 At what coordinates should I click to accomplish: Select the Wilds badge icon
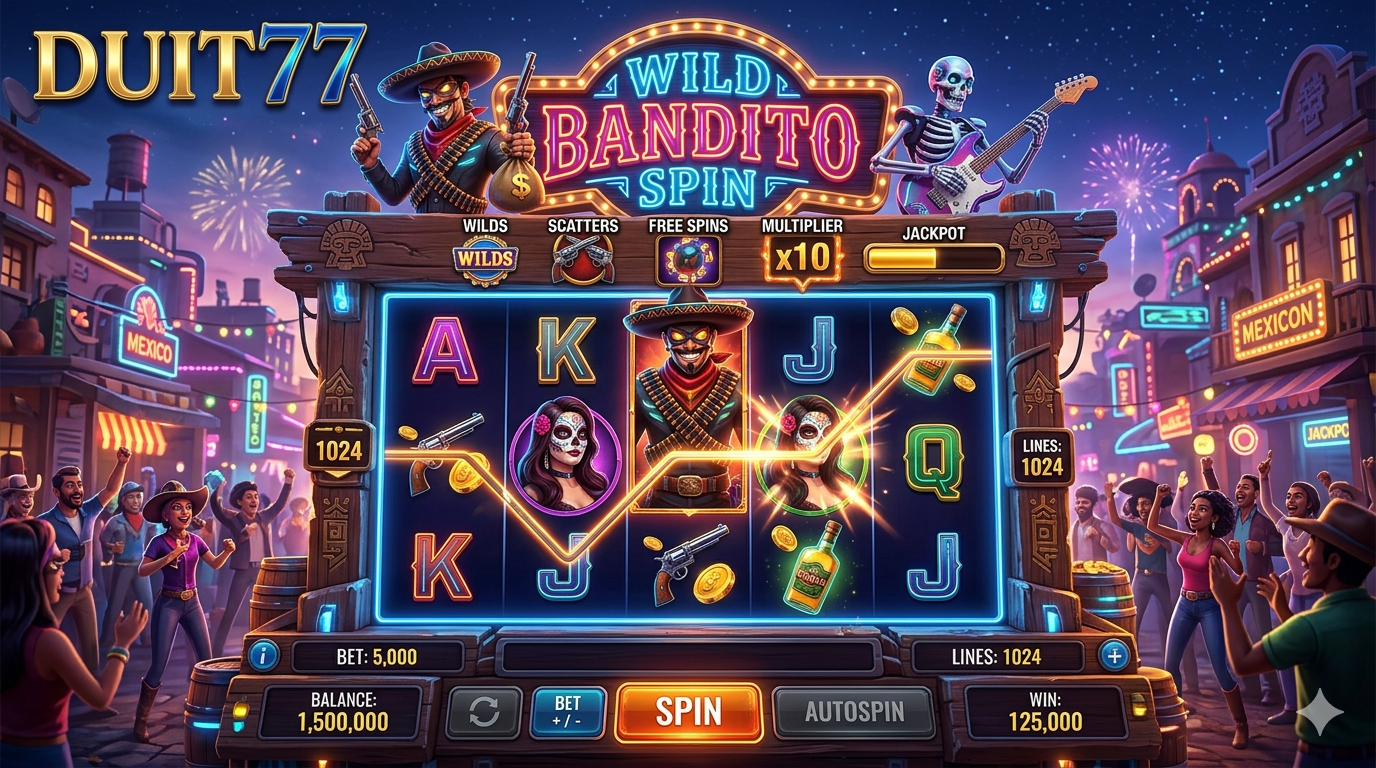point(486,260)
